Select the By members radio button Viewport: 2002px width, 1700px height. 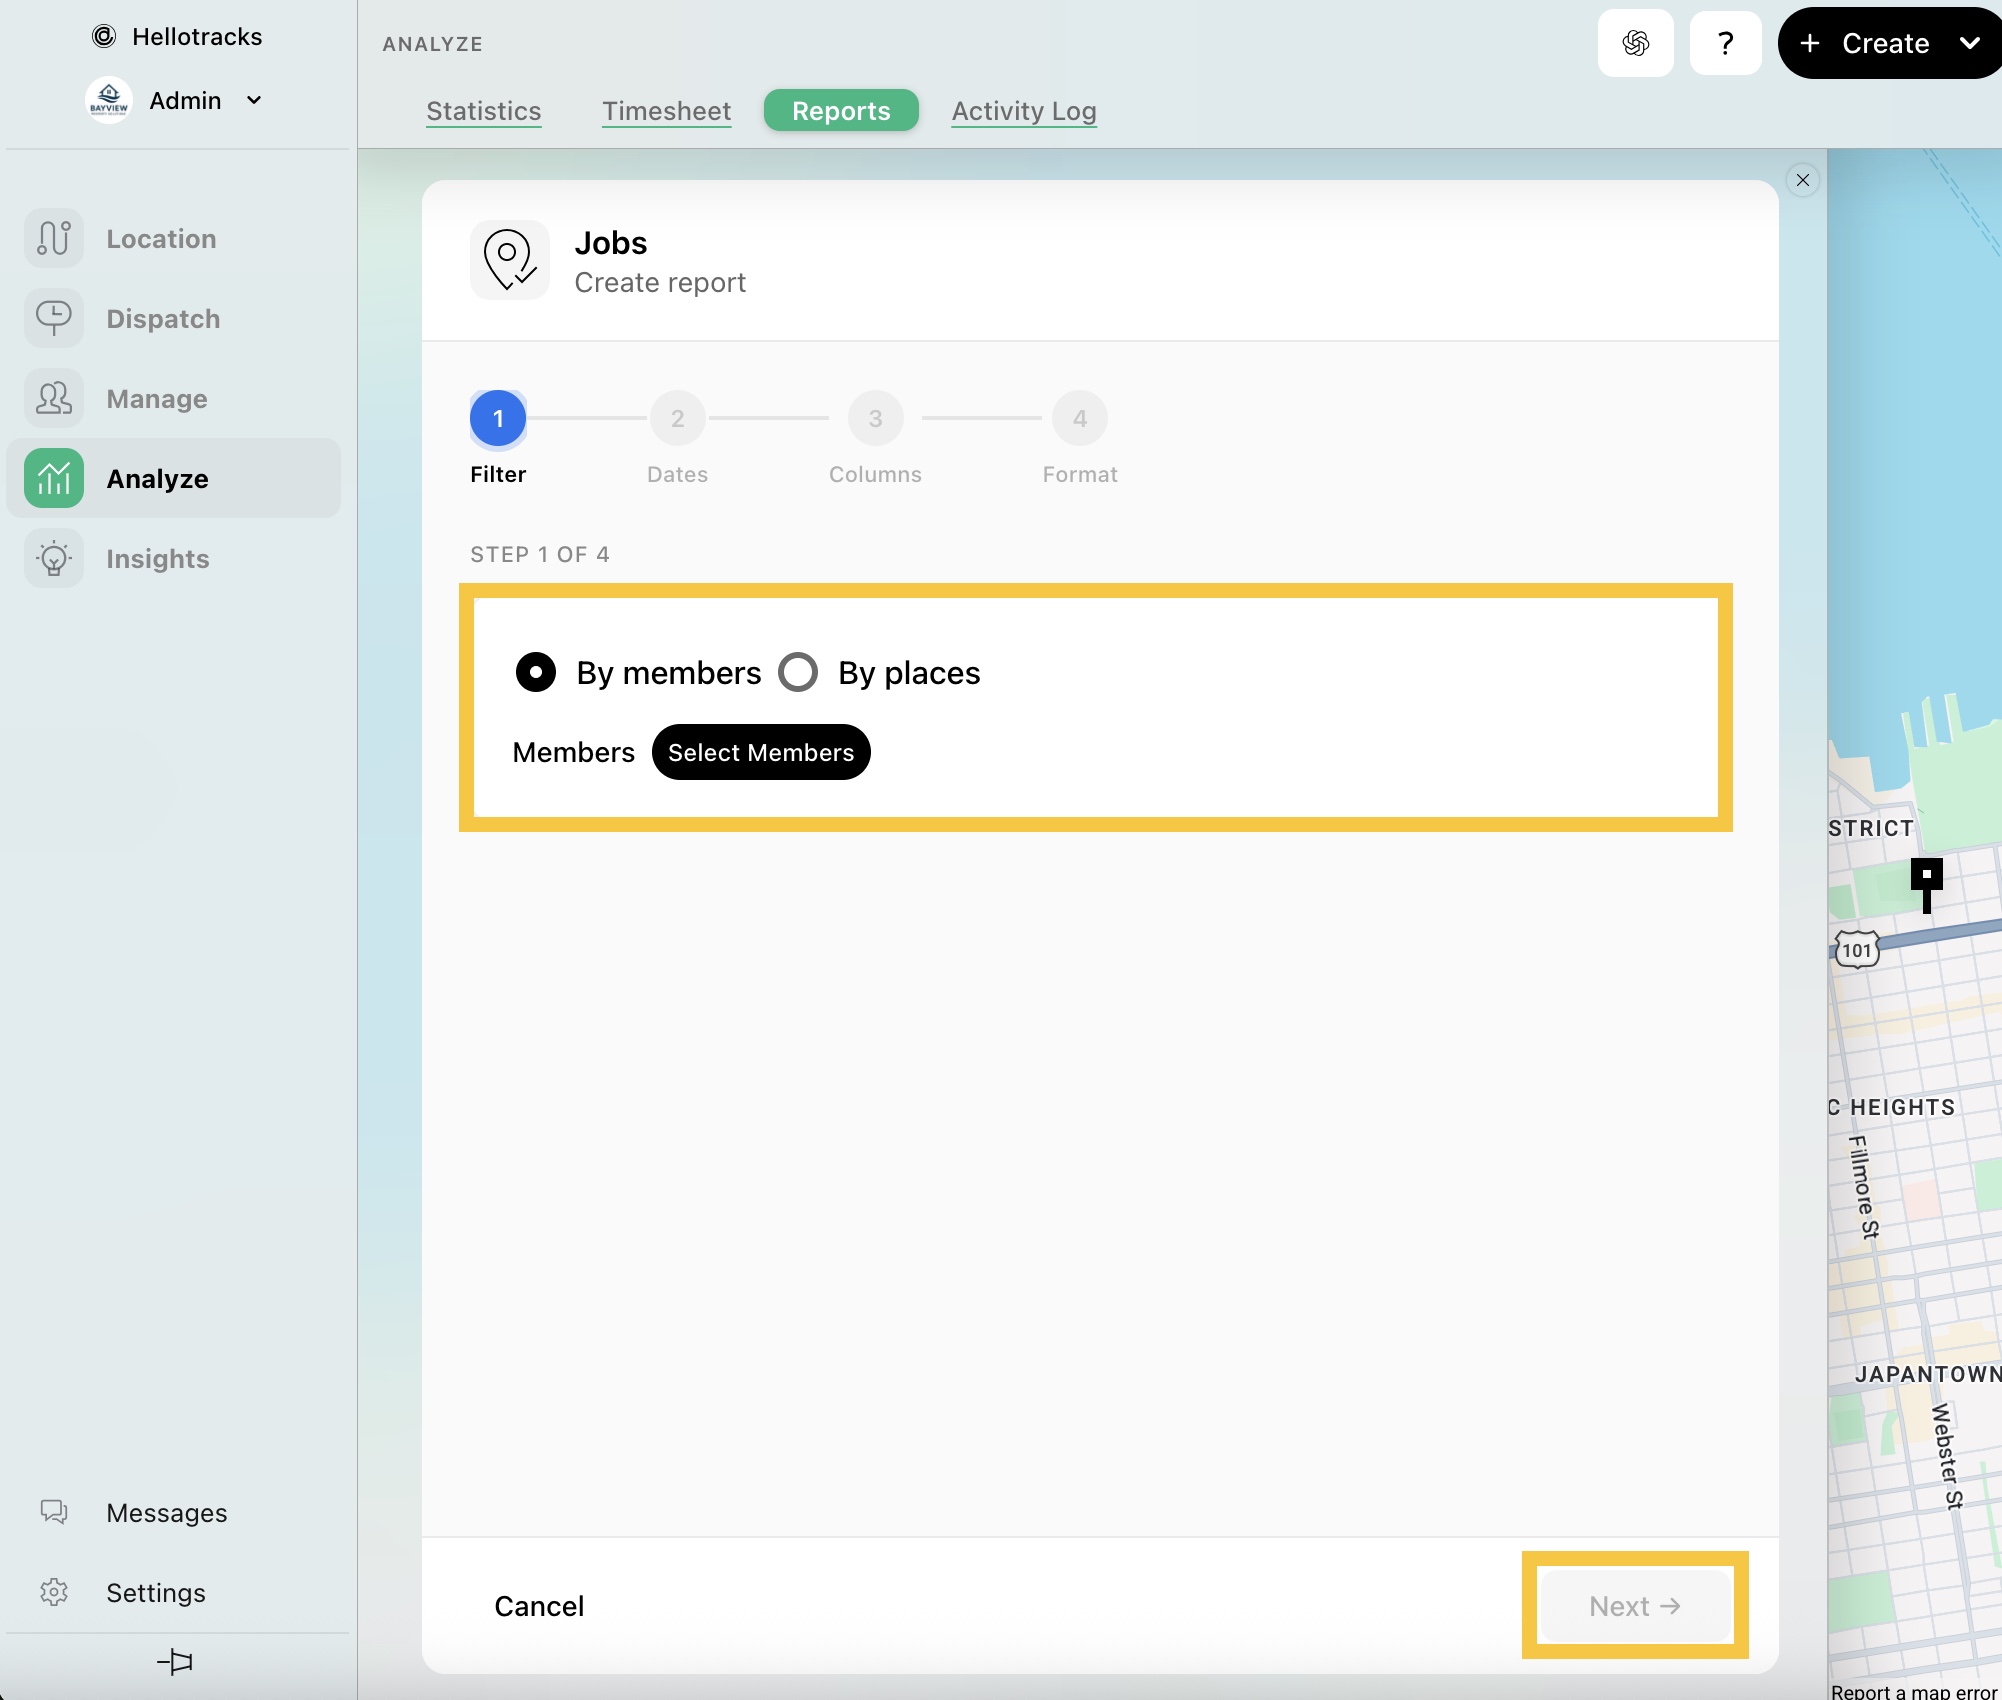point(536,672)
